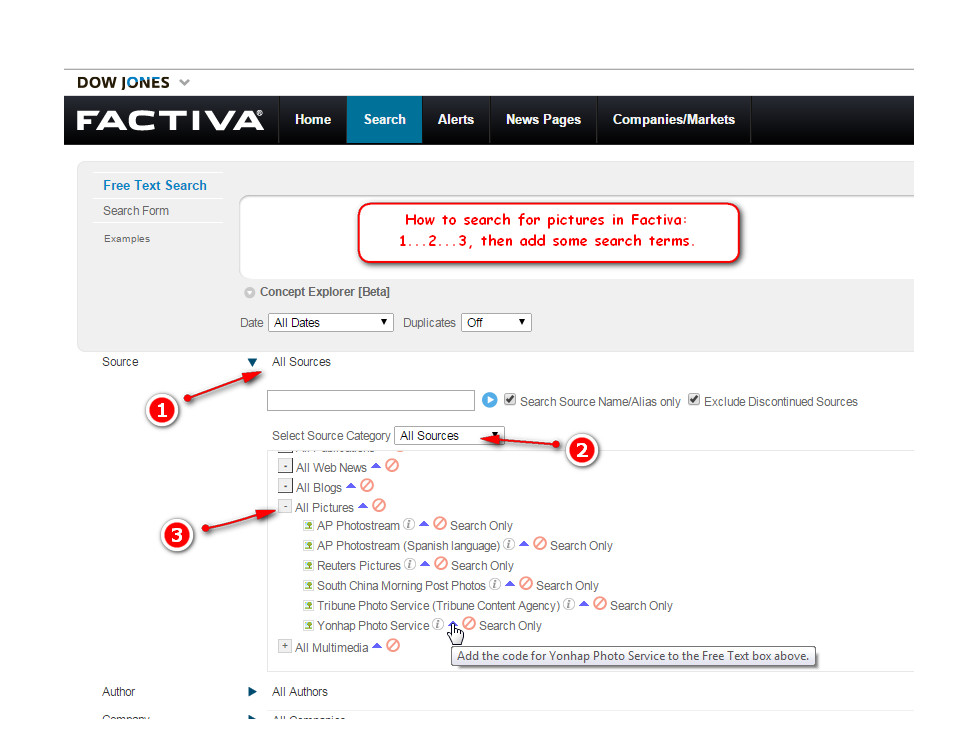Select AP Photostream source
970x744 pixels.
[x=358, y=526]
